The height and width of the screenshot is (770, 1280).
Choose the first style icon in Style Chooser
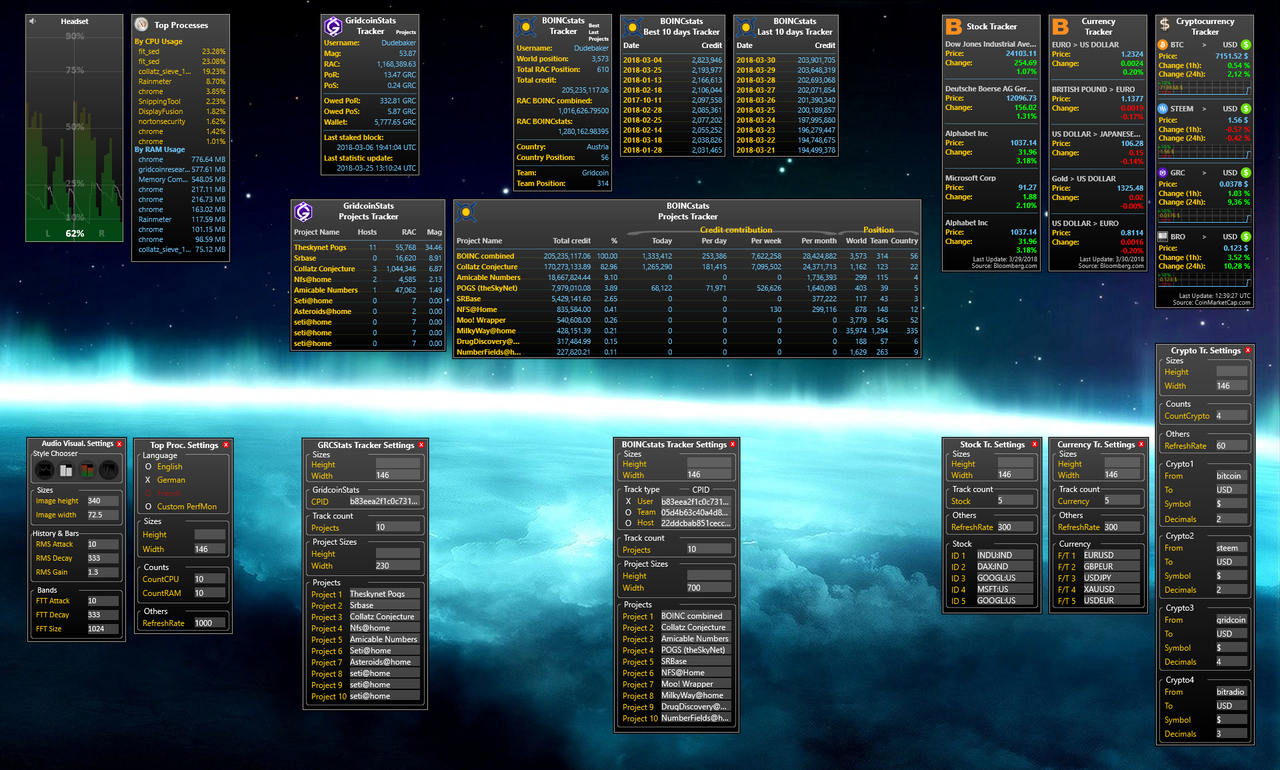[44, 469]
